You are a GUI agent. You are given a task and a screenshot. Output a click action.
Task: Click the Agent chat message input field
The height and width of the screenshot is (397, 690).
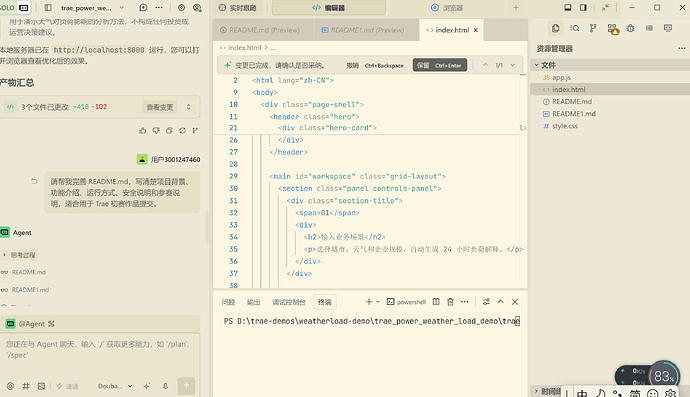[x=99, y=349]
